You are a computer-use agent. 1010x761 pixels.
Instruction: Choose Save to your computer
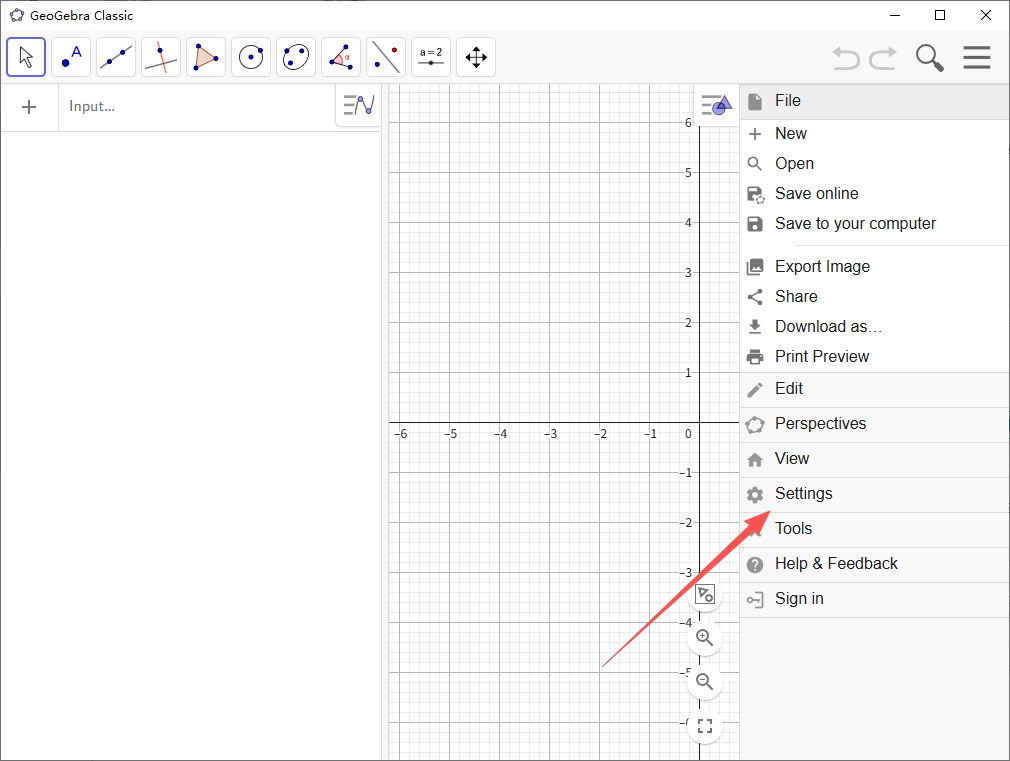[x=875, y=224]
